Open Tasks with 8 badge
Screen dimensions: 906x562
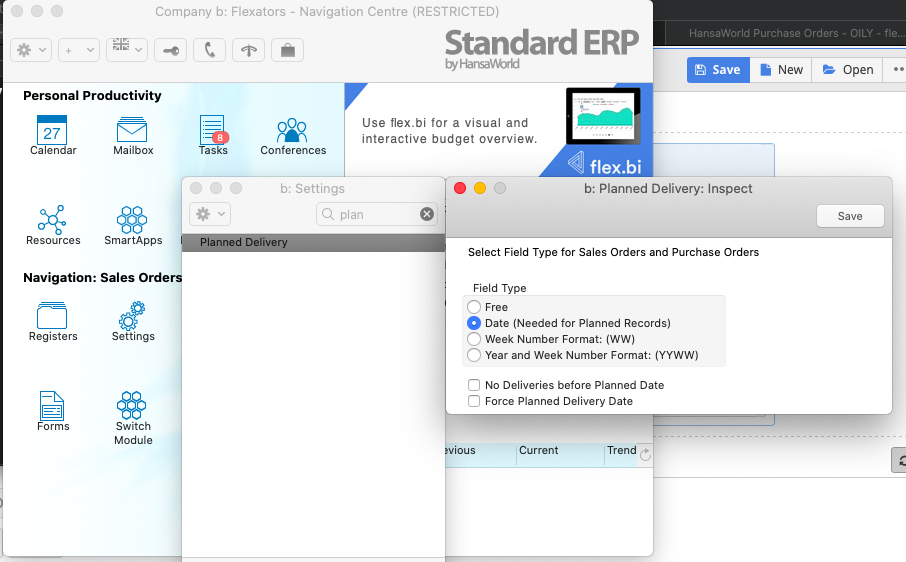coord(212,131)
